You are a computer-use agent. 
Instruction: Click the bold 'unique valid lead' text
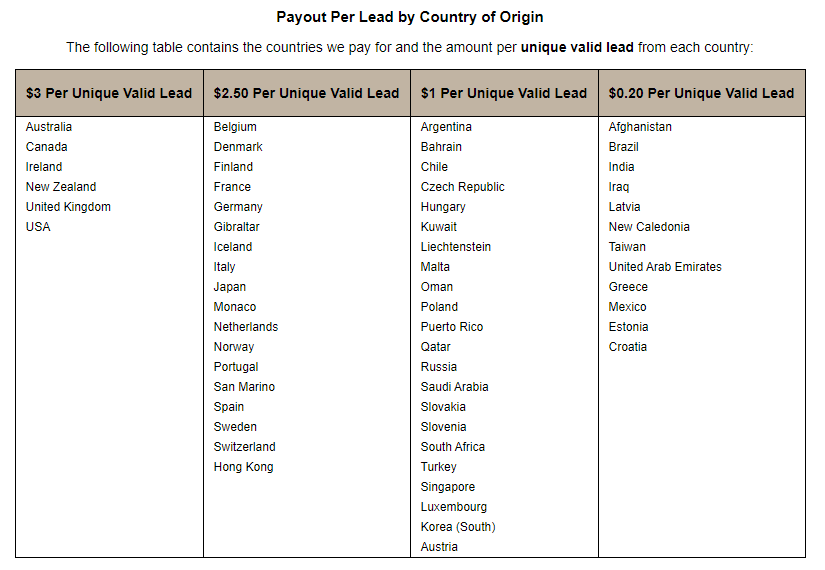click(x=577, y=47)
